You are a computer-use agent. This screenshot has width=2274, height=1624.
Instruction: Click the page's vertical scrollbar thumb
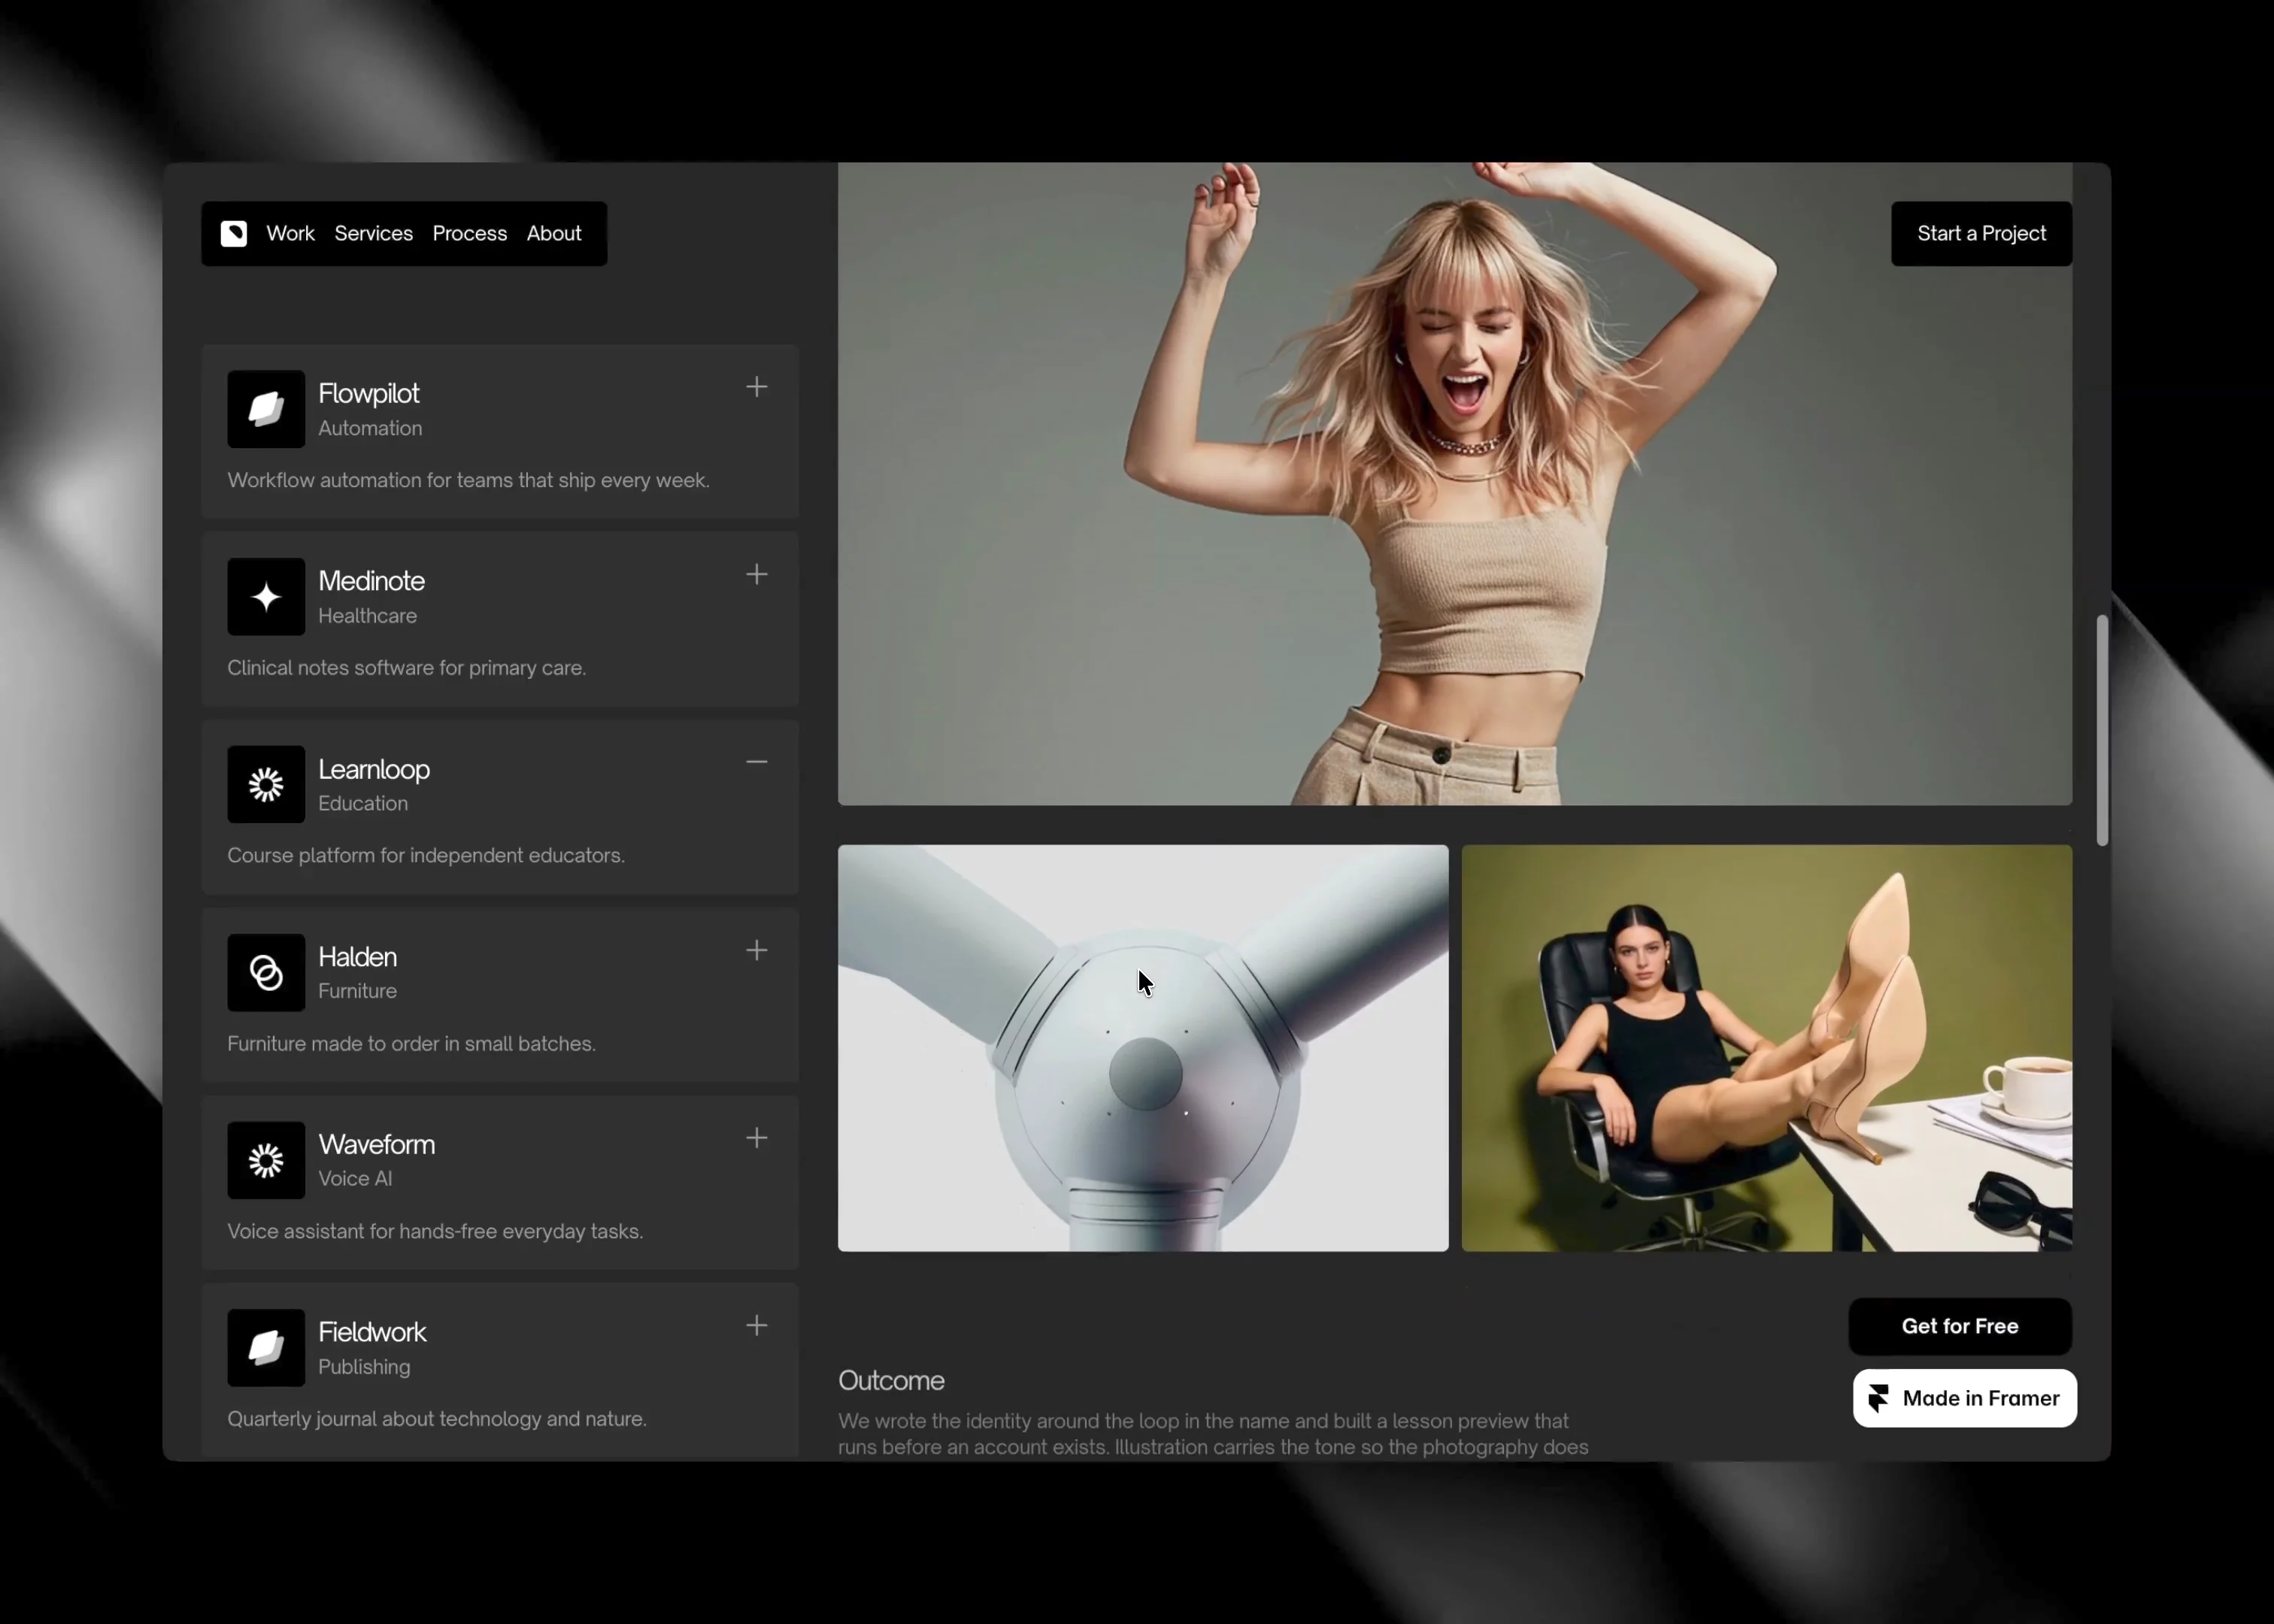pos(2102,731)
